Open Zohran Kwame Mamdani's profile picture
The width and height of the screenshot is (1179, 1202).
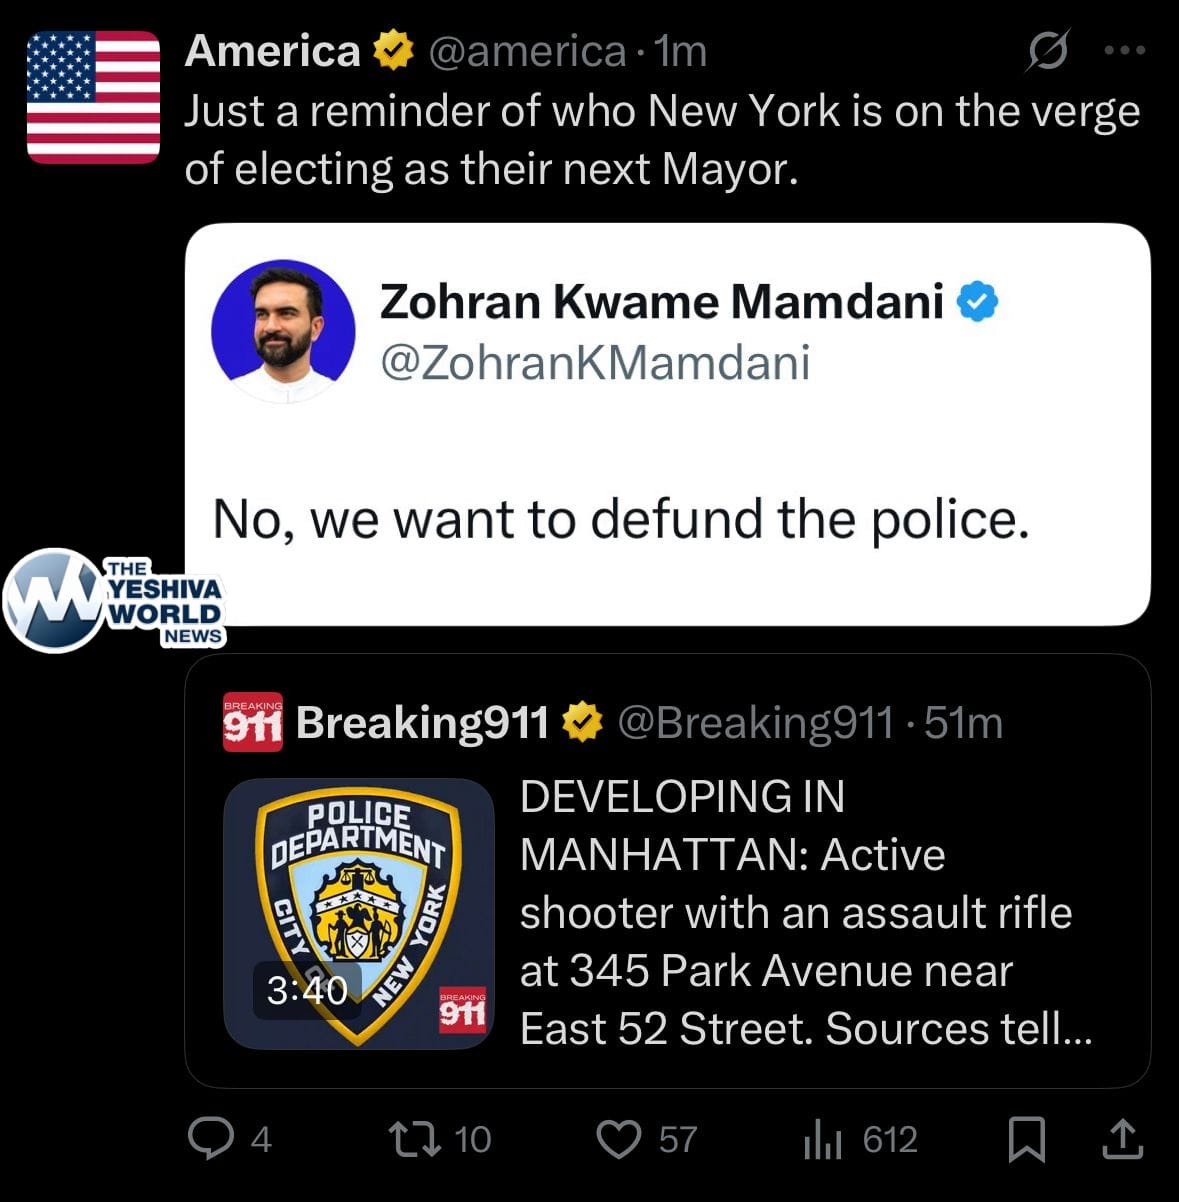283,332
